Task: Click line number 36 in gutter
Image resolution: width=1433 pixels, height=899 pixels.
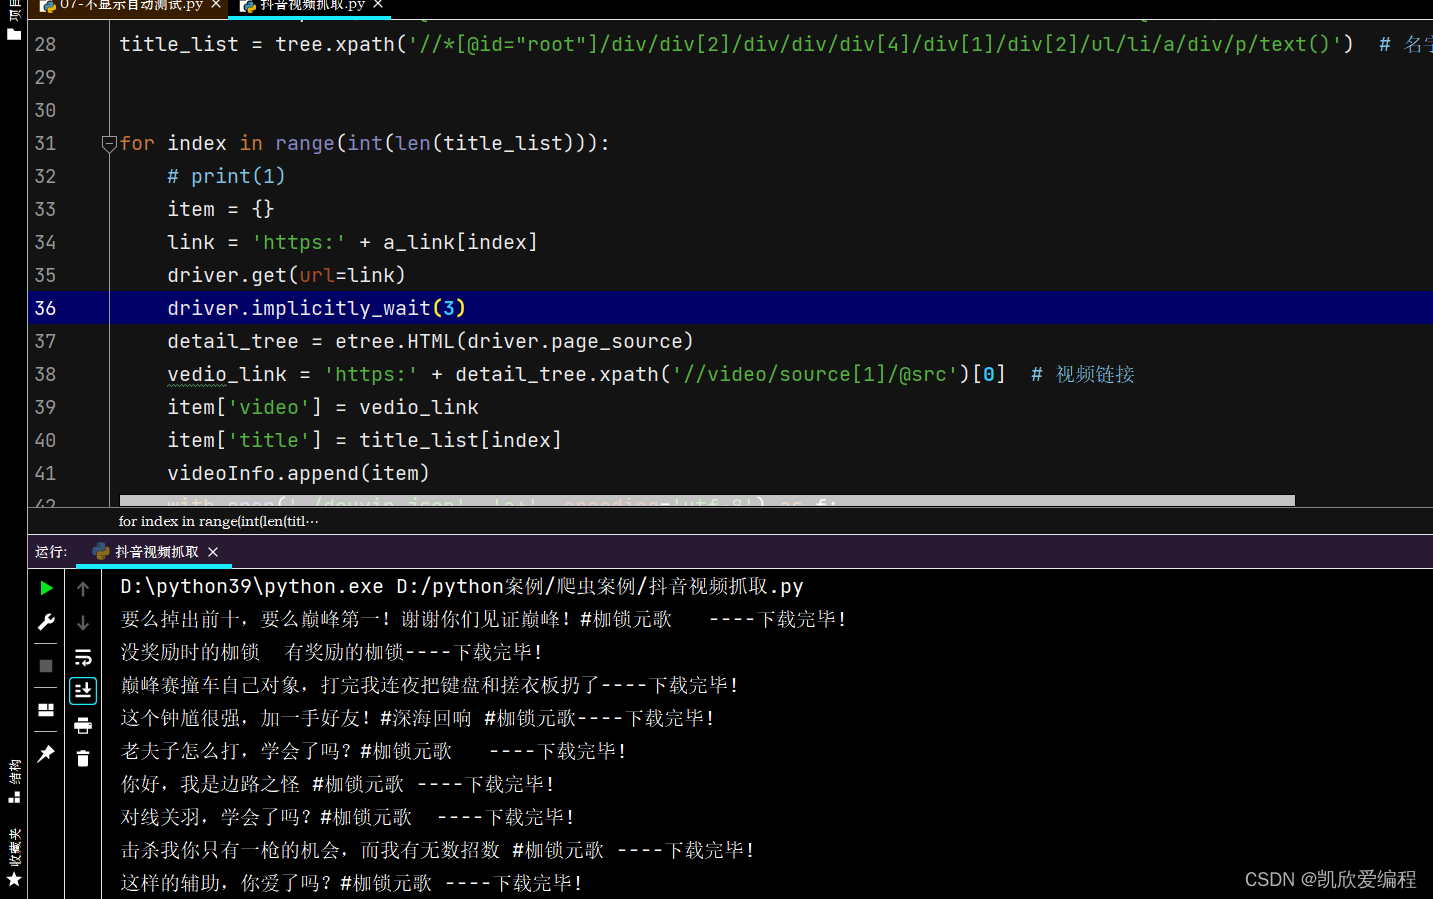Action: [45, 308]
